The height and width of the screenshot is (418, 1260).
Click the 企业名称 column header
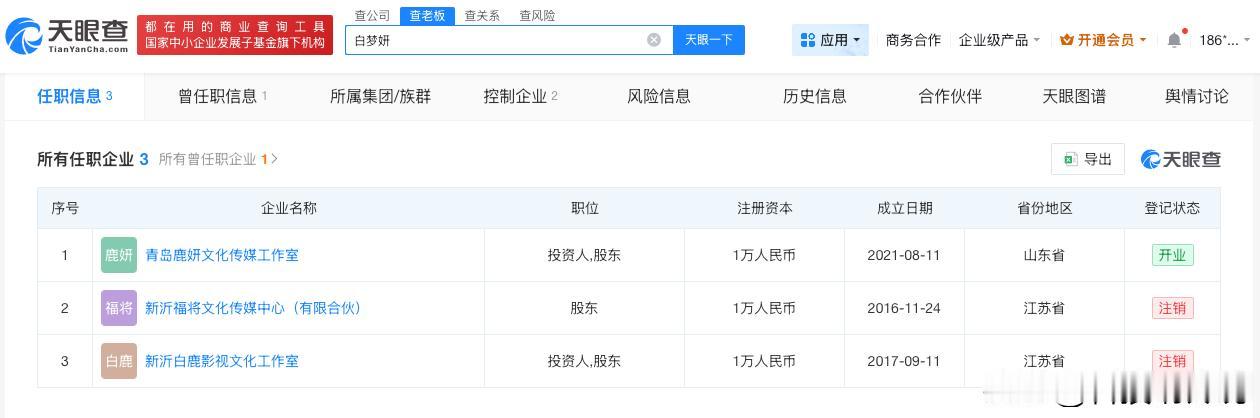(289, 208)
